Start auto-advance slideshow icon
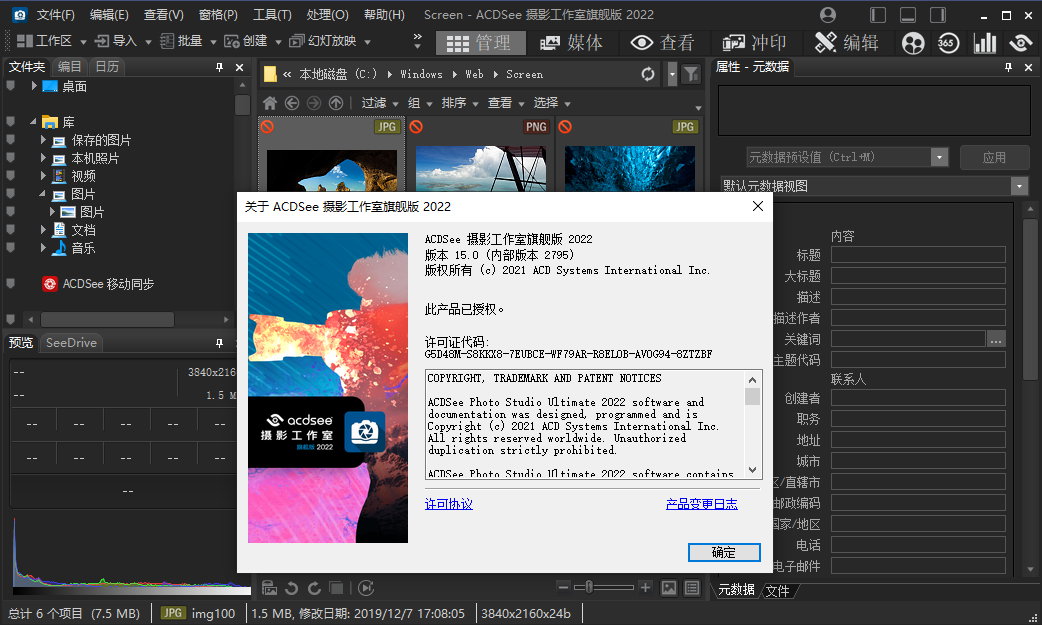The width and height of the screenshot is (1042, 625). click(x=366, y=588)
